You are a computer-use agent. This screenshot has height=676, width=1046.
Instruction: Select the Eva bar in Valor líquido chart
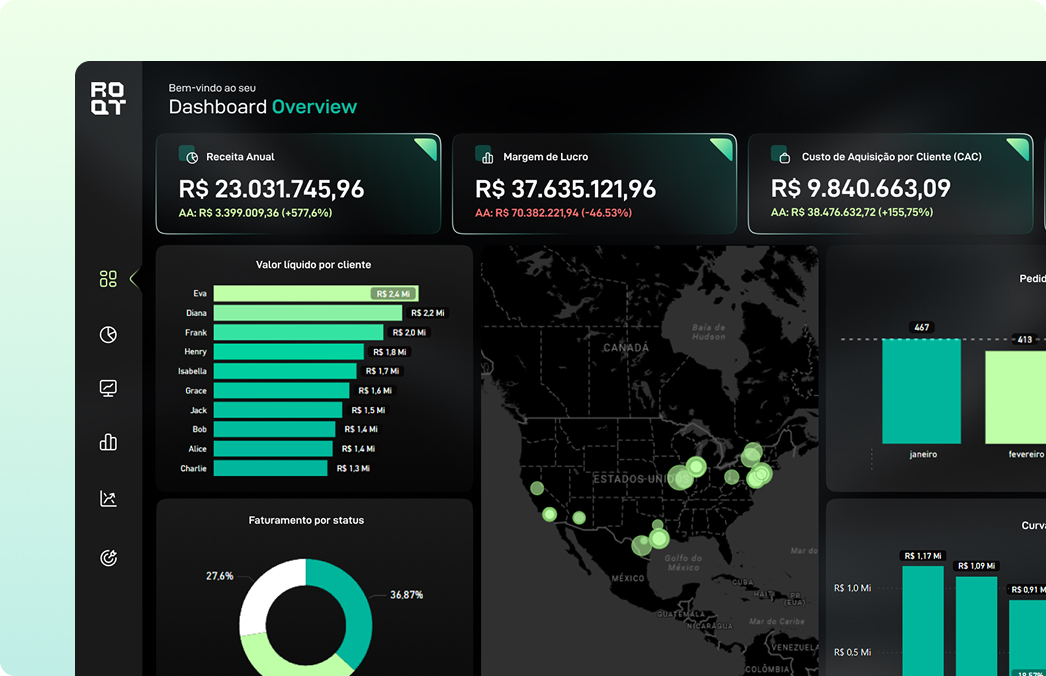tap(316, 294)
